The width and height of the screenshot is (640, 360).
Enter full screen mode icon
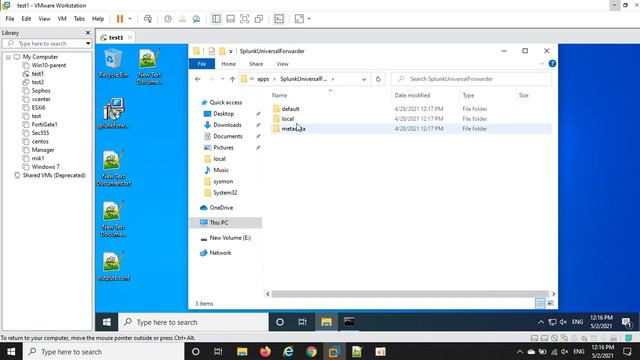pyautogui.click(x=244, y=19)
